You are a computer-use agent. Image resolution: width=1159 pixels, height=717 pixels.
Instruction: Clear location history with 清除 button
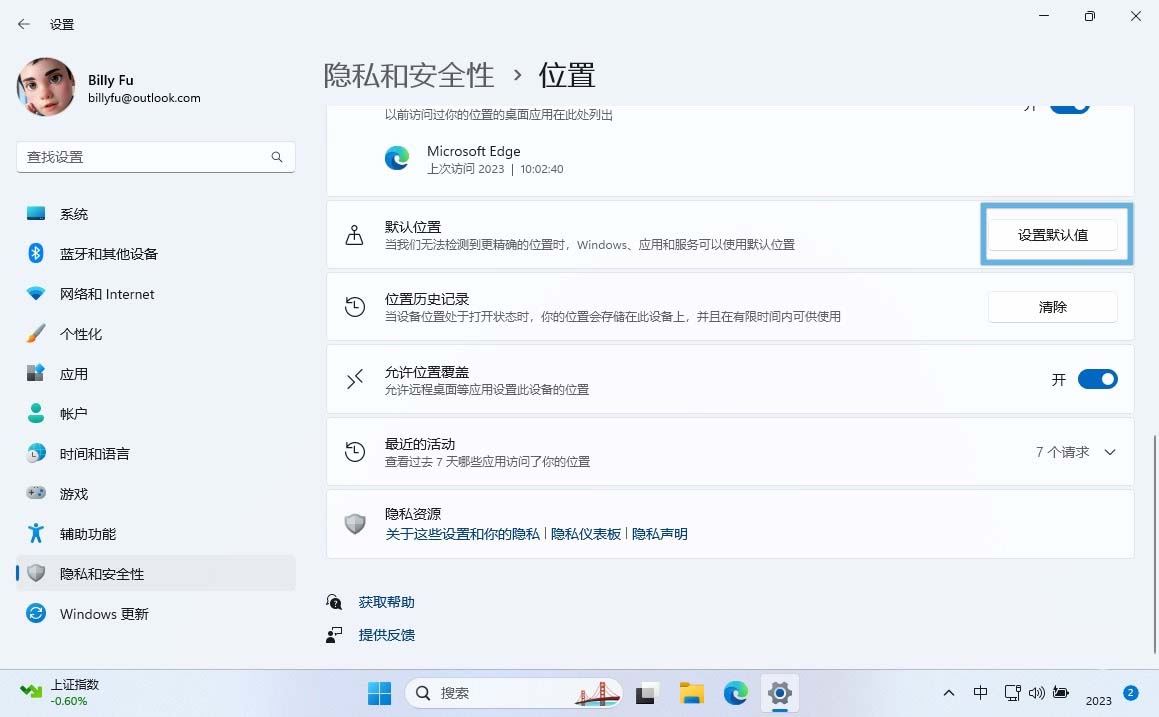[x=1052, y=307]
